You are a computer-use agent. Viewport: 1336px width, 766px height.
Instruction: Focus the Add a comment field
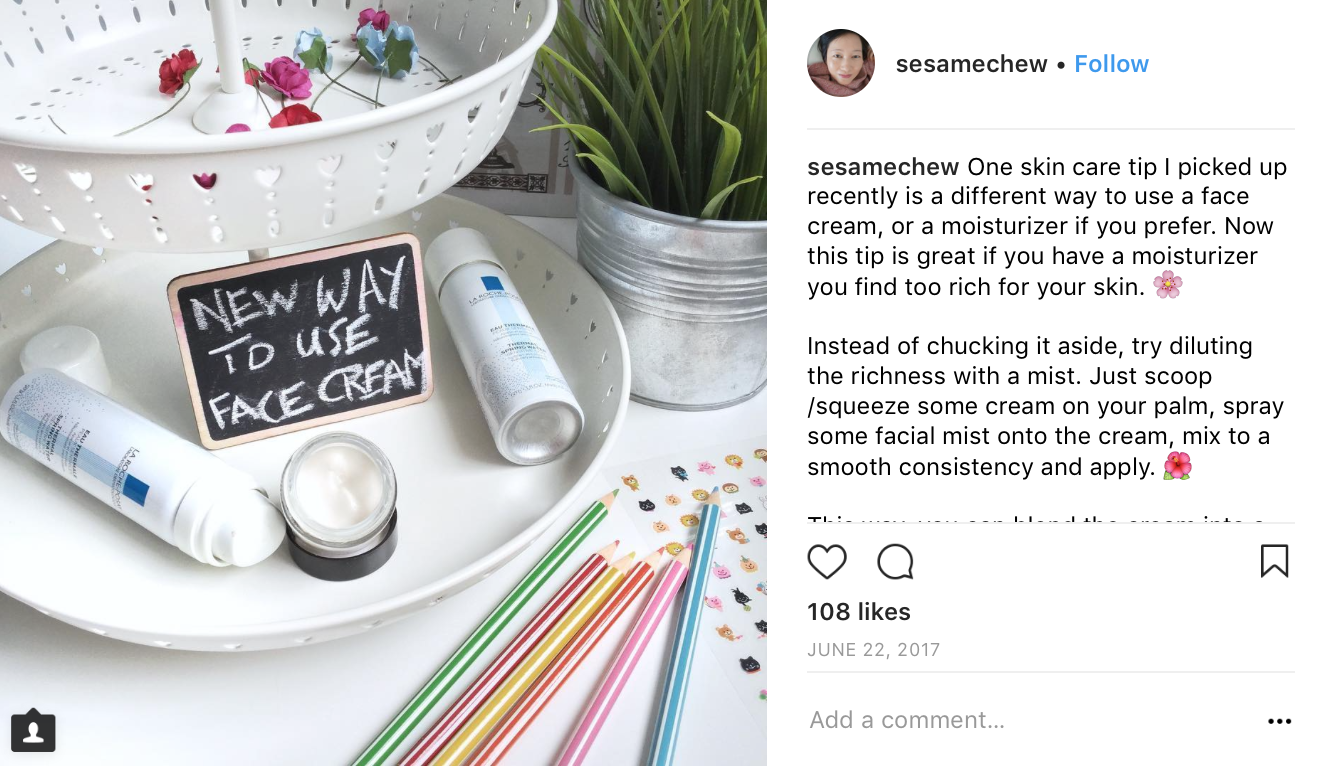(1030, 720)
